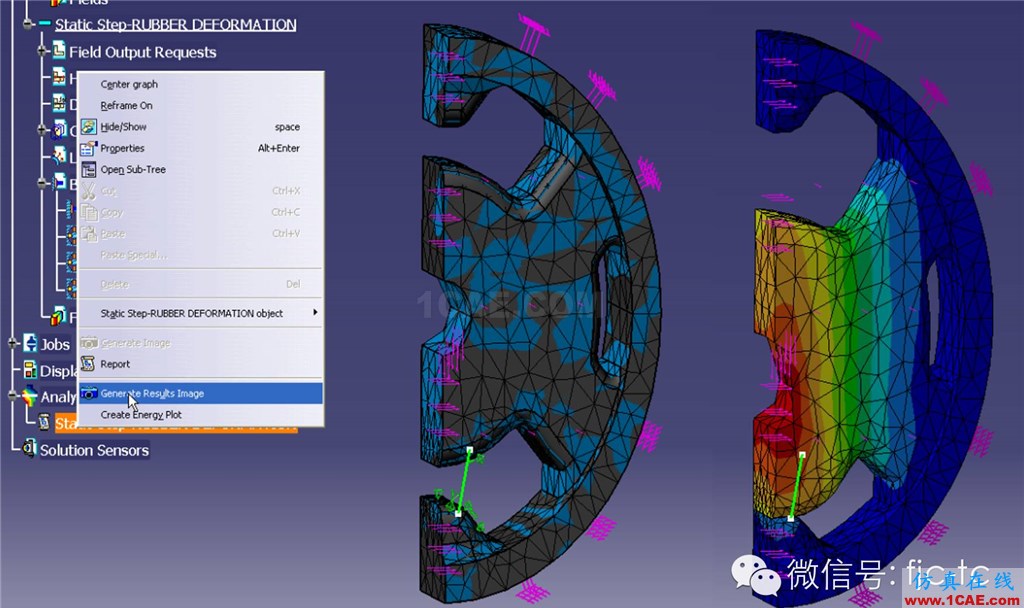This screenshot has width=1024, height=608.
Task: Collapse the Analysis tree node
Action: point(13,396)
